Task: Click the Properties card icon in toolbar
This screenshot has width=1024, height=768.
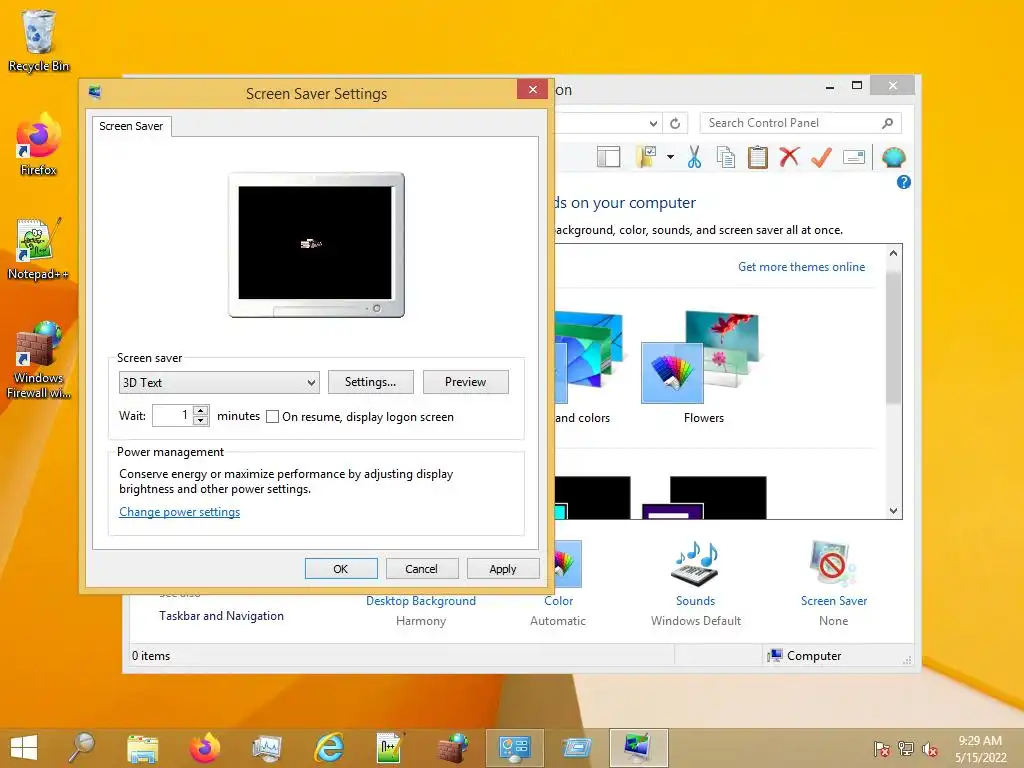Action: [x=854, y=157]
